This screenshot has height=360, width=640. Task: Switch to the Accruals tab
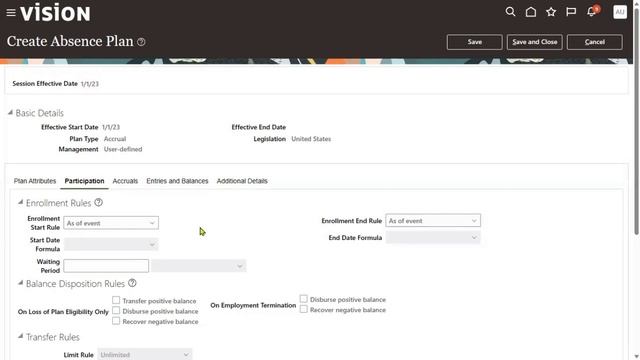[125, 181]
